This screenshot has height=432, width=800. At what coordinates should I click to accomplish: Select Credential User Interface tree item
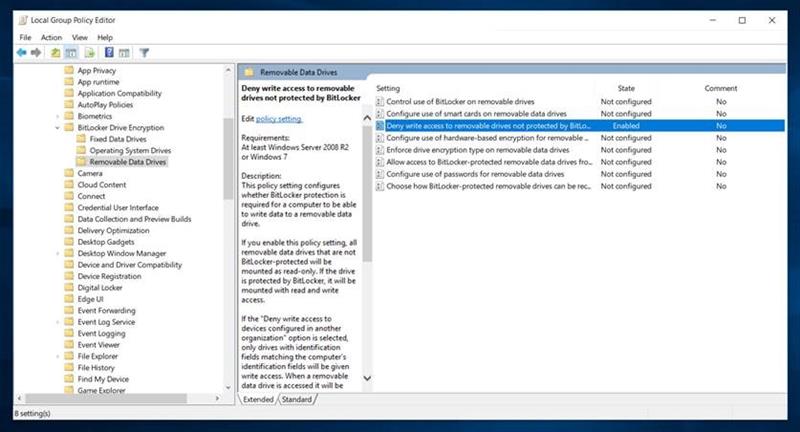(118, 208)
